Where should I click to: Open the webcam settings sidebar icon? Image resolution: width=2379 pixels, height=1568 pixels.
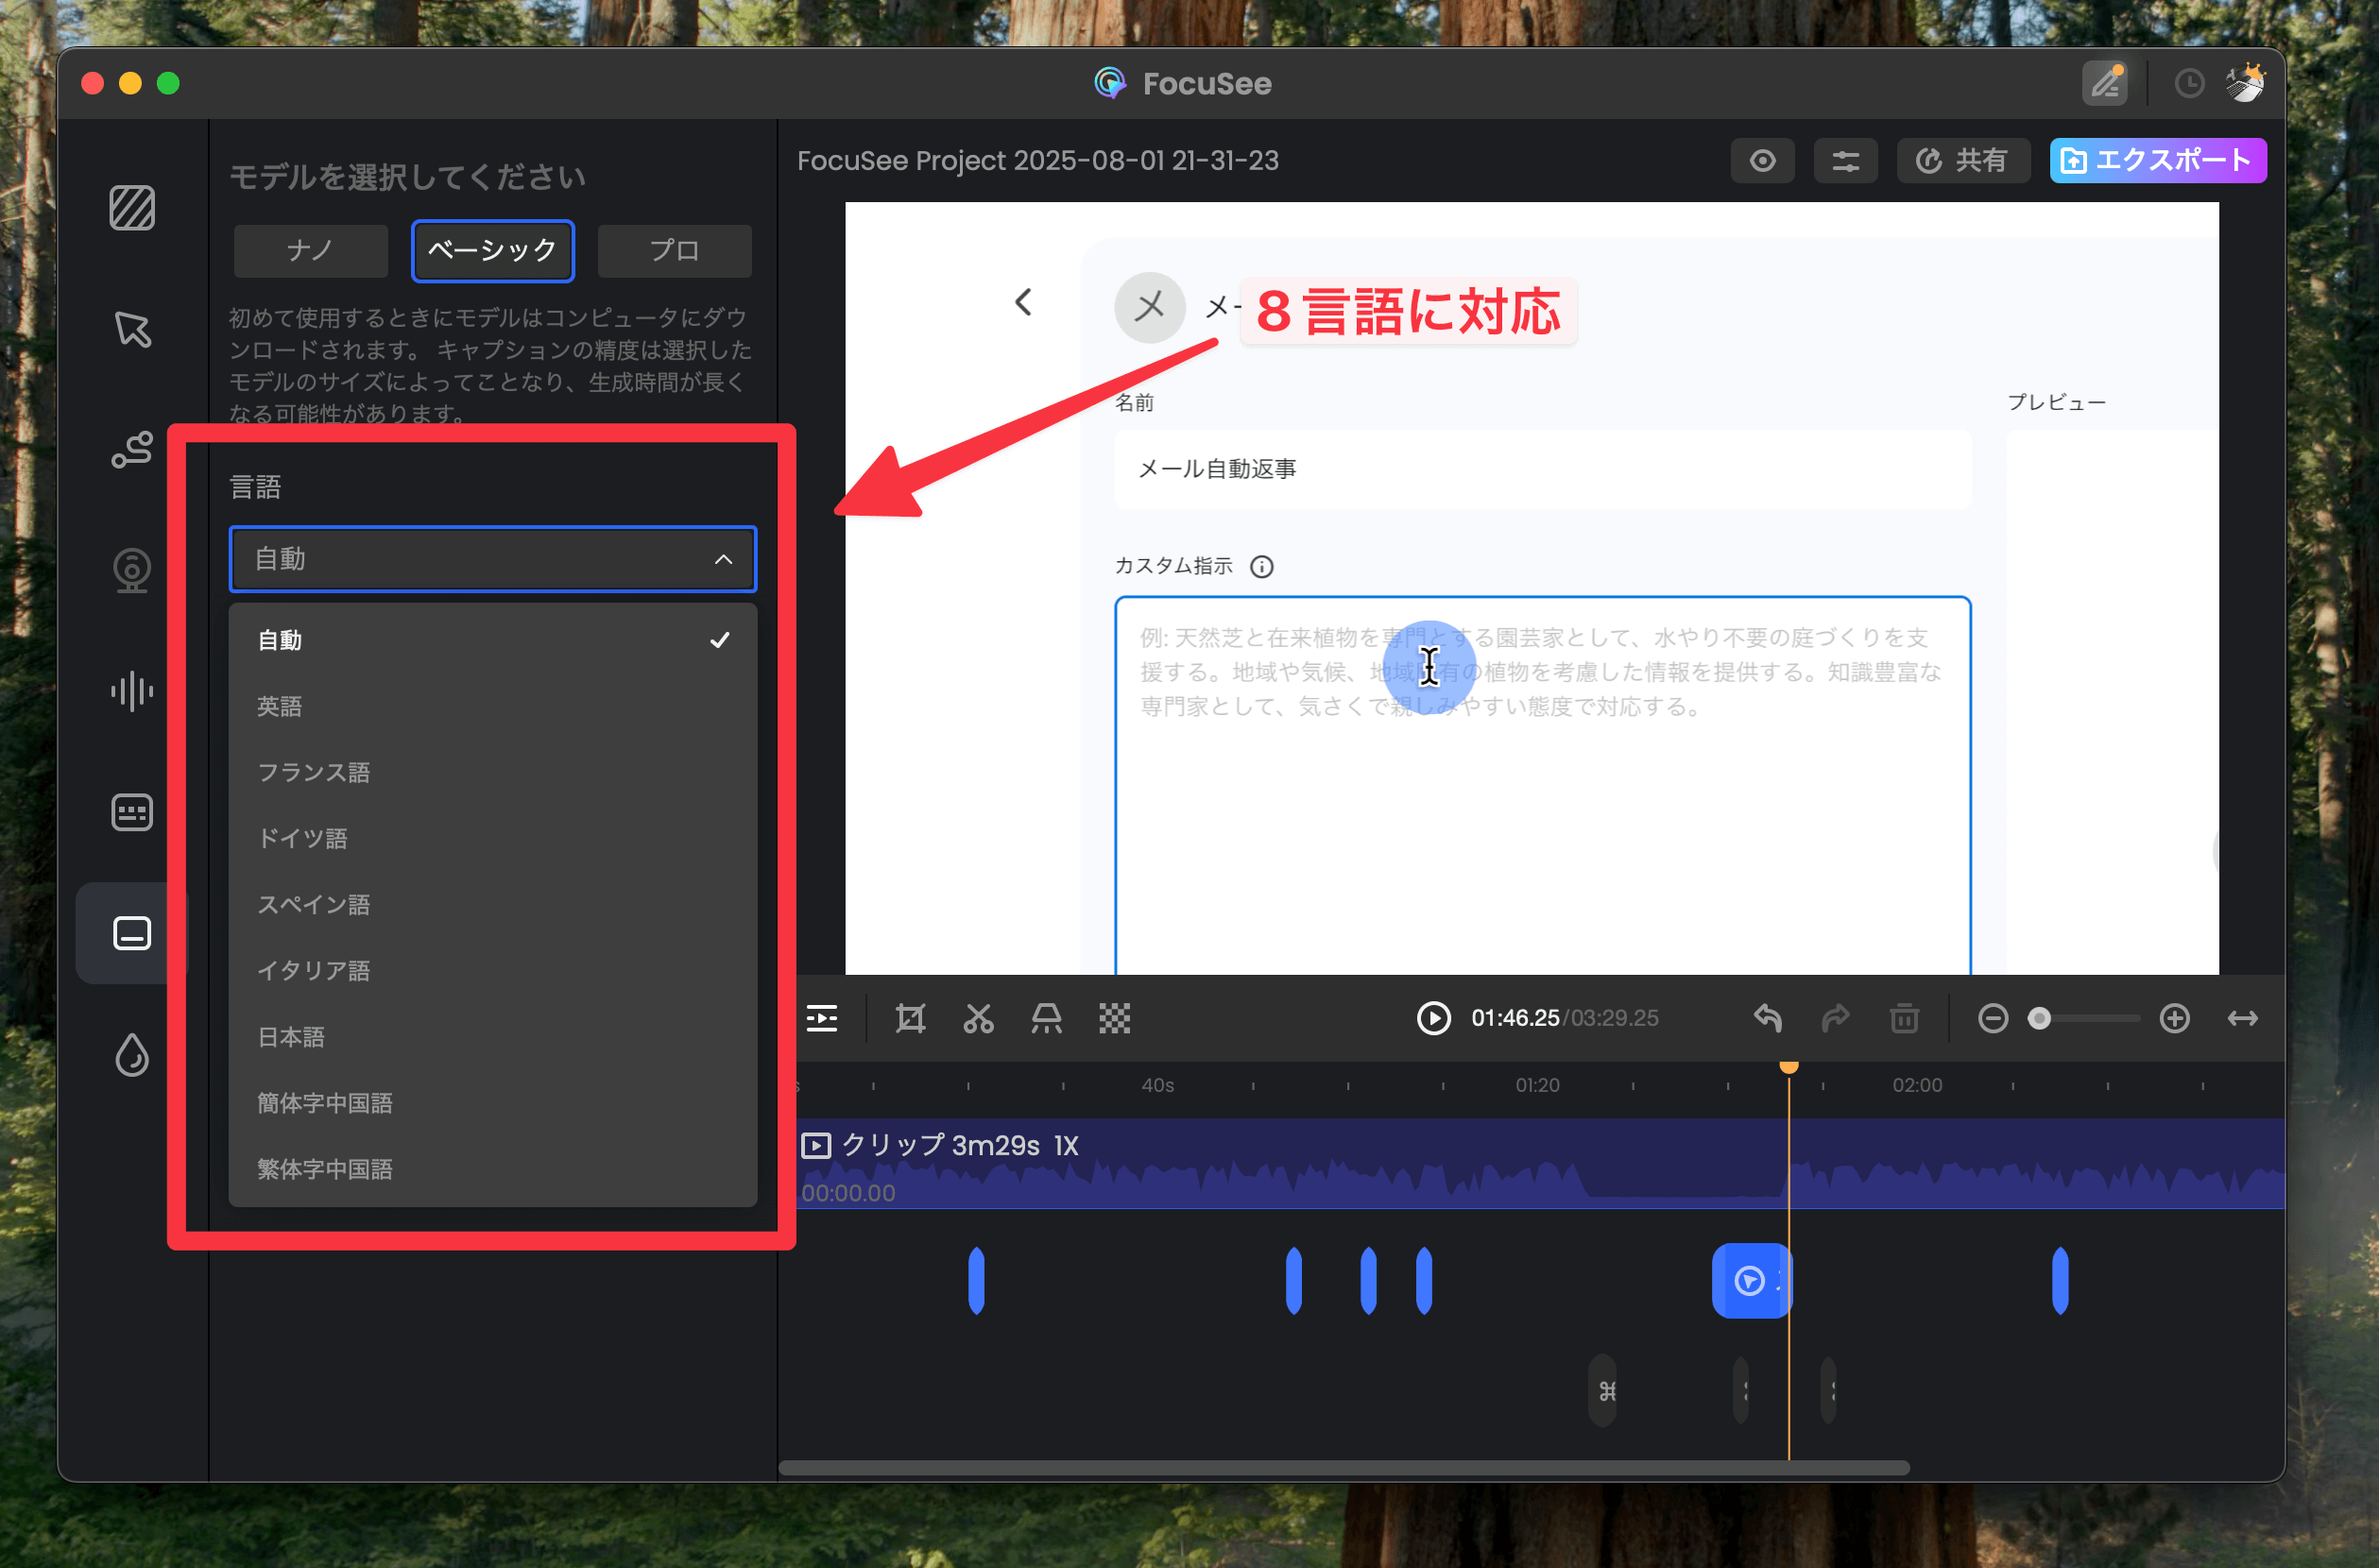[x=132, y=570]
